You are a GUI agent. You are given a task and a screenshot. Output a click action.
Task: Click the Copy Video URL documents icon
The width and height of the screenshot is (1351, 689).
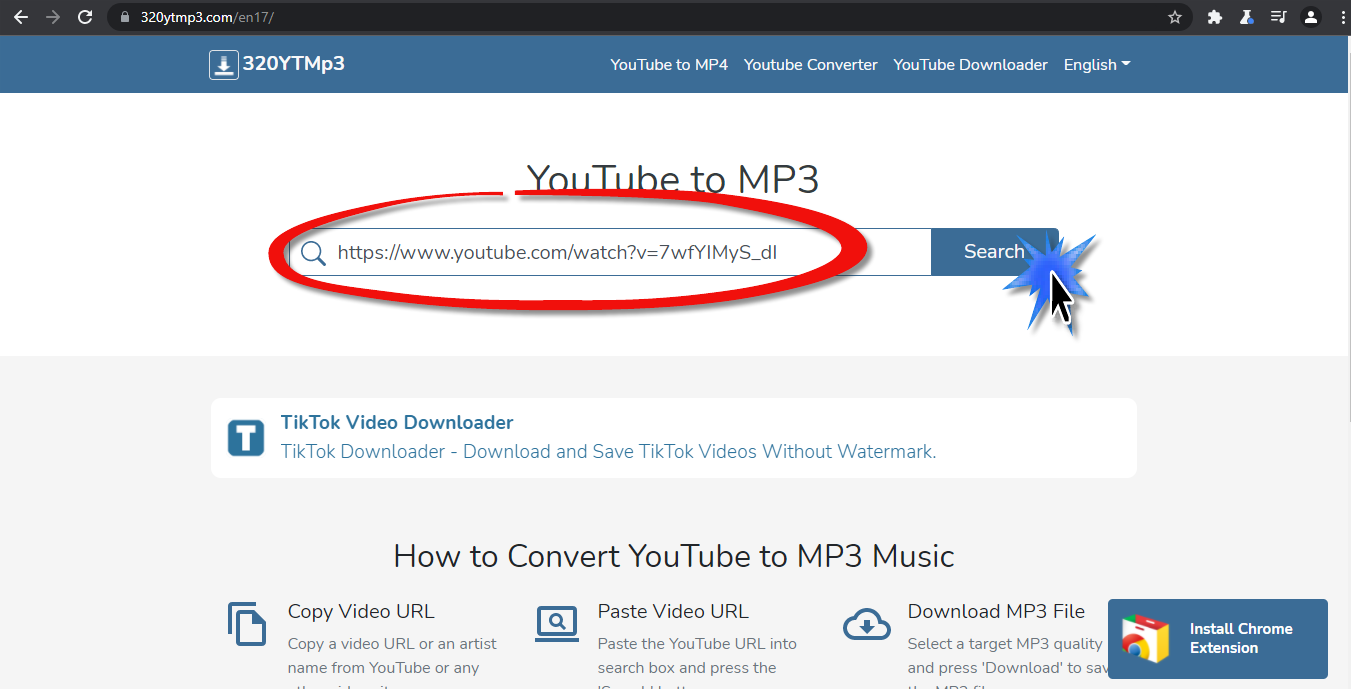pos(247,624)
